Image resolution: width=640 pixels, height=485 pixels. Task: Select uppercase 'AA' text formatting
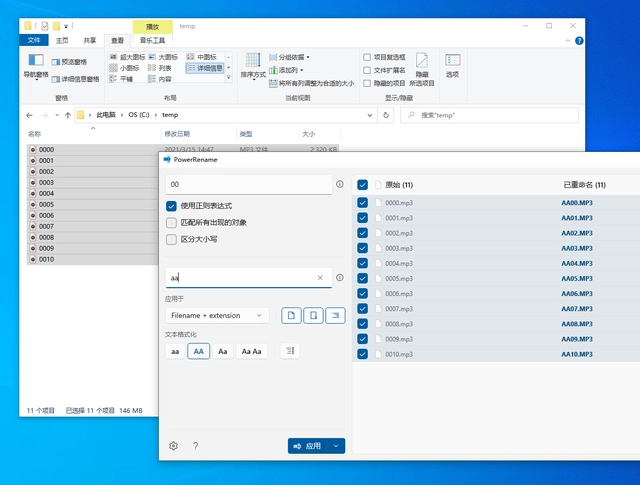coord(198,351)
